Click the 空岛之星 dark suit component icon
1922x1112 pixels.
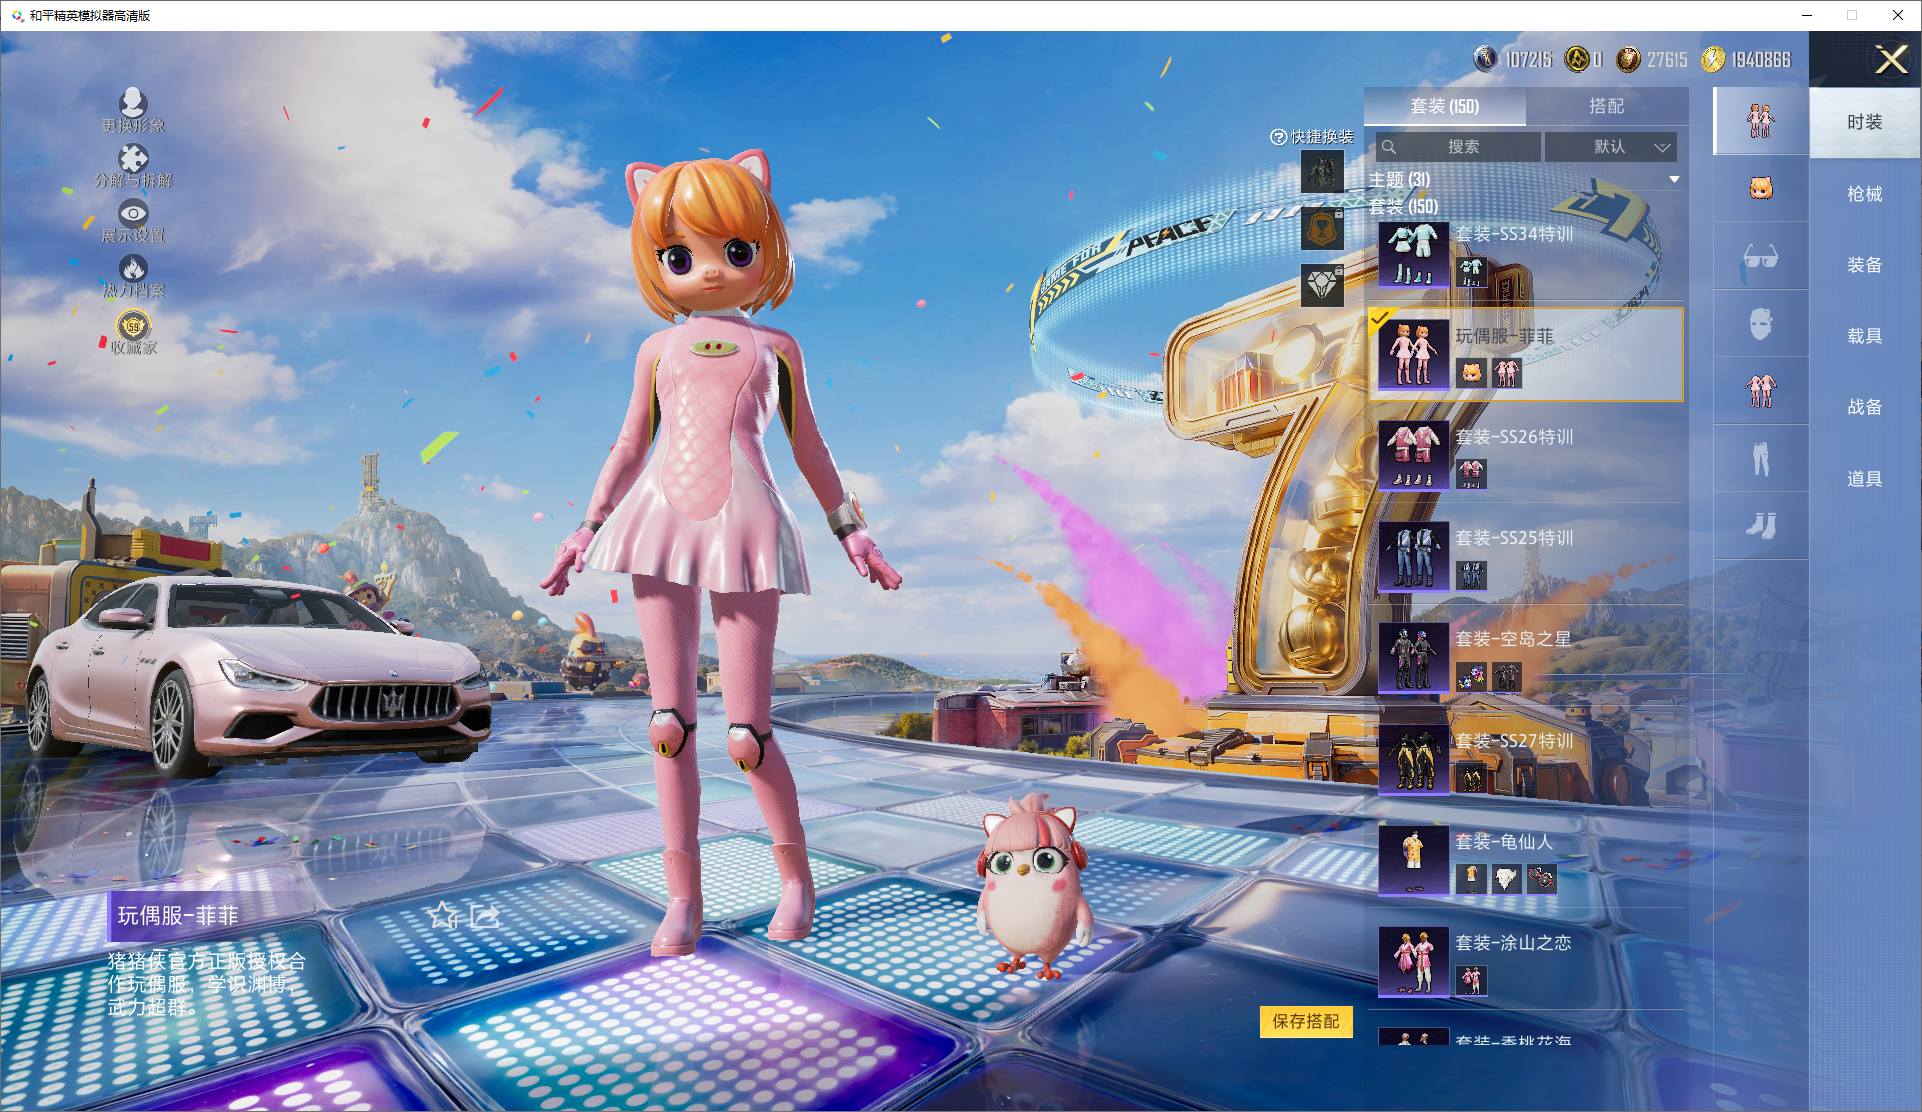click(x=1506, y=676)
